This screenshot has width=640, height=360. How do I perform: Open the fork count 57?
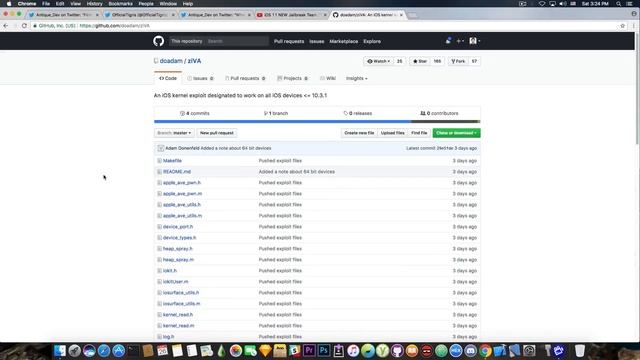pos(474,61)
